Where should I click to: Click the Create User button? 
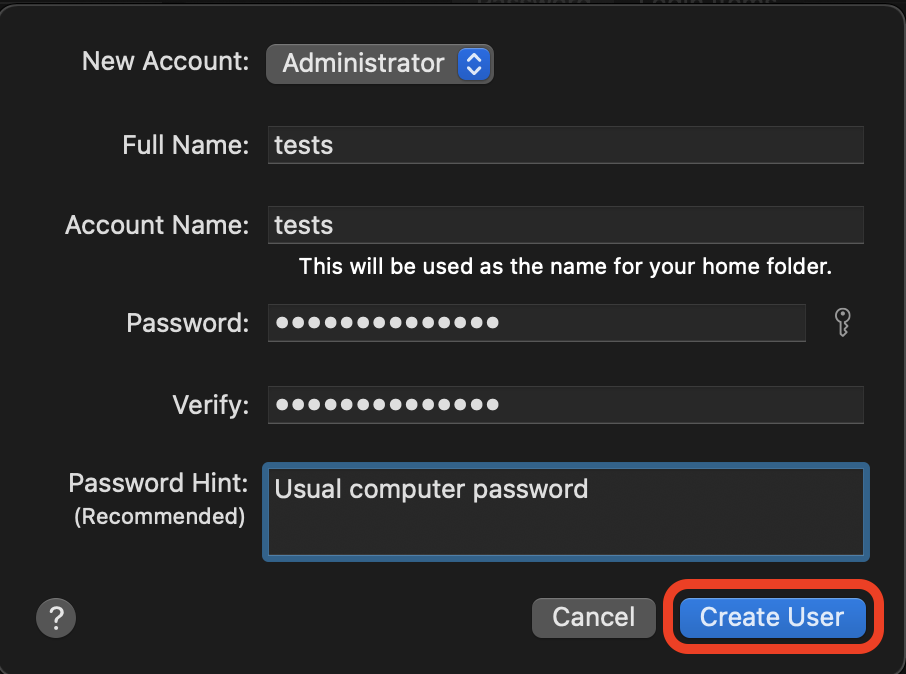pos(771,617)
